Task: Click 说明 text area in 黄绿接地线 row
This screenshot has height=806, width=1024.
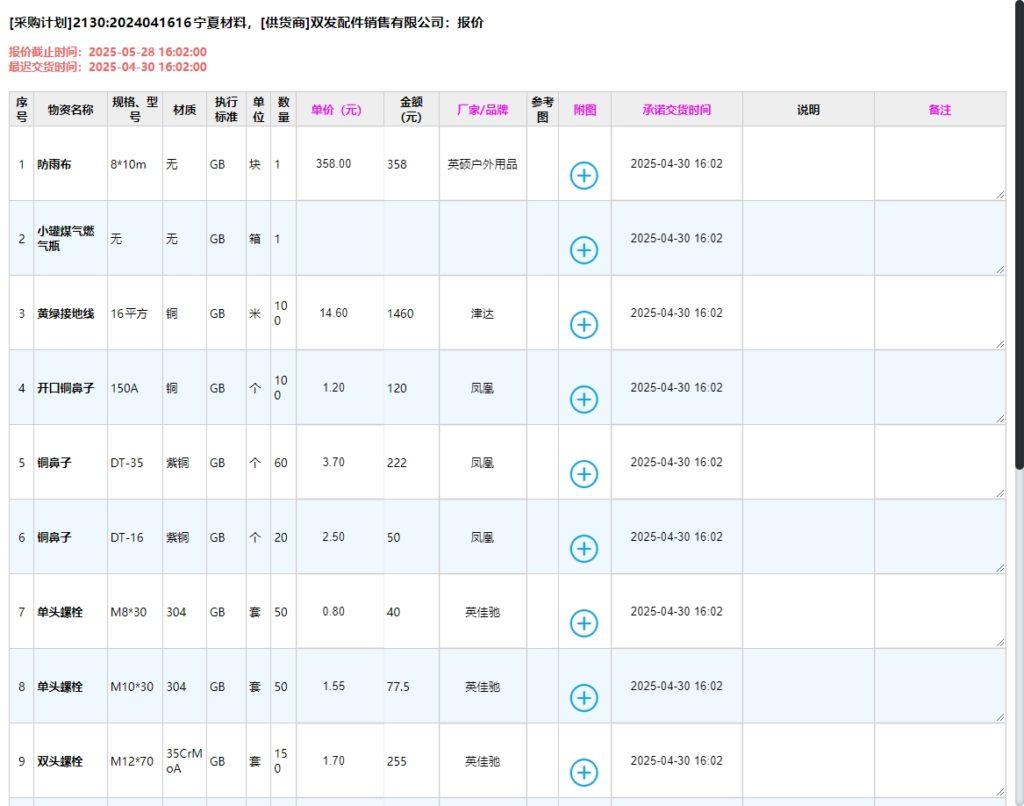Action: [x=808, y=312]
